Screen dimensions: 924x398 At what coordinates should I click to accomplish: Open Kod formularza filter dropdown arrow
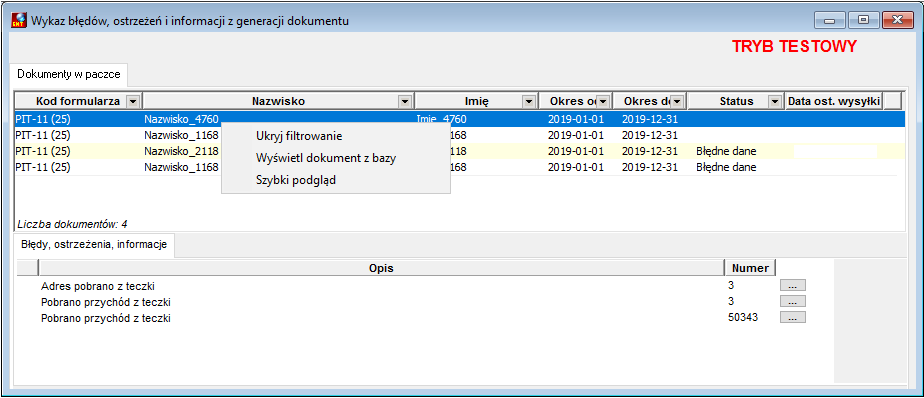tap(133, 101)
